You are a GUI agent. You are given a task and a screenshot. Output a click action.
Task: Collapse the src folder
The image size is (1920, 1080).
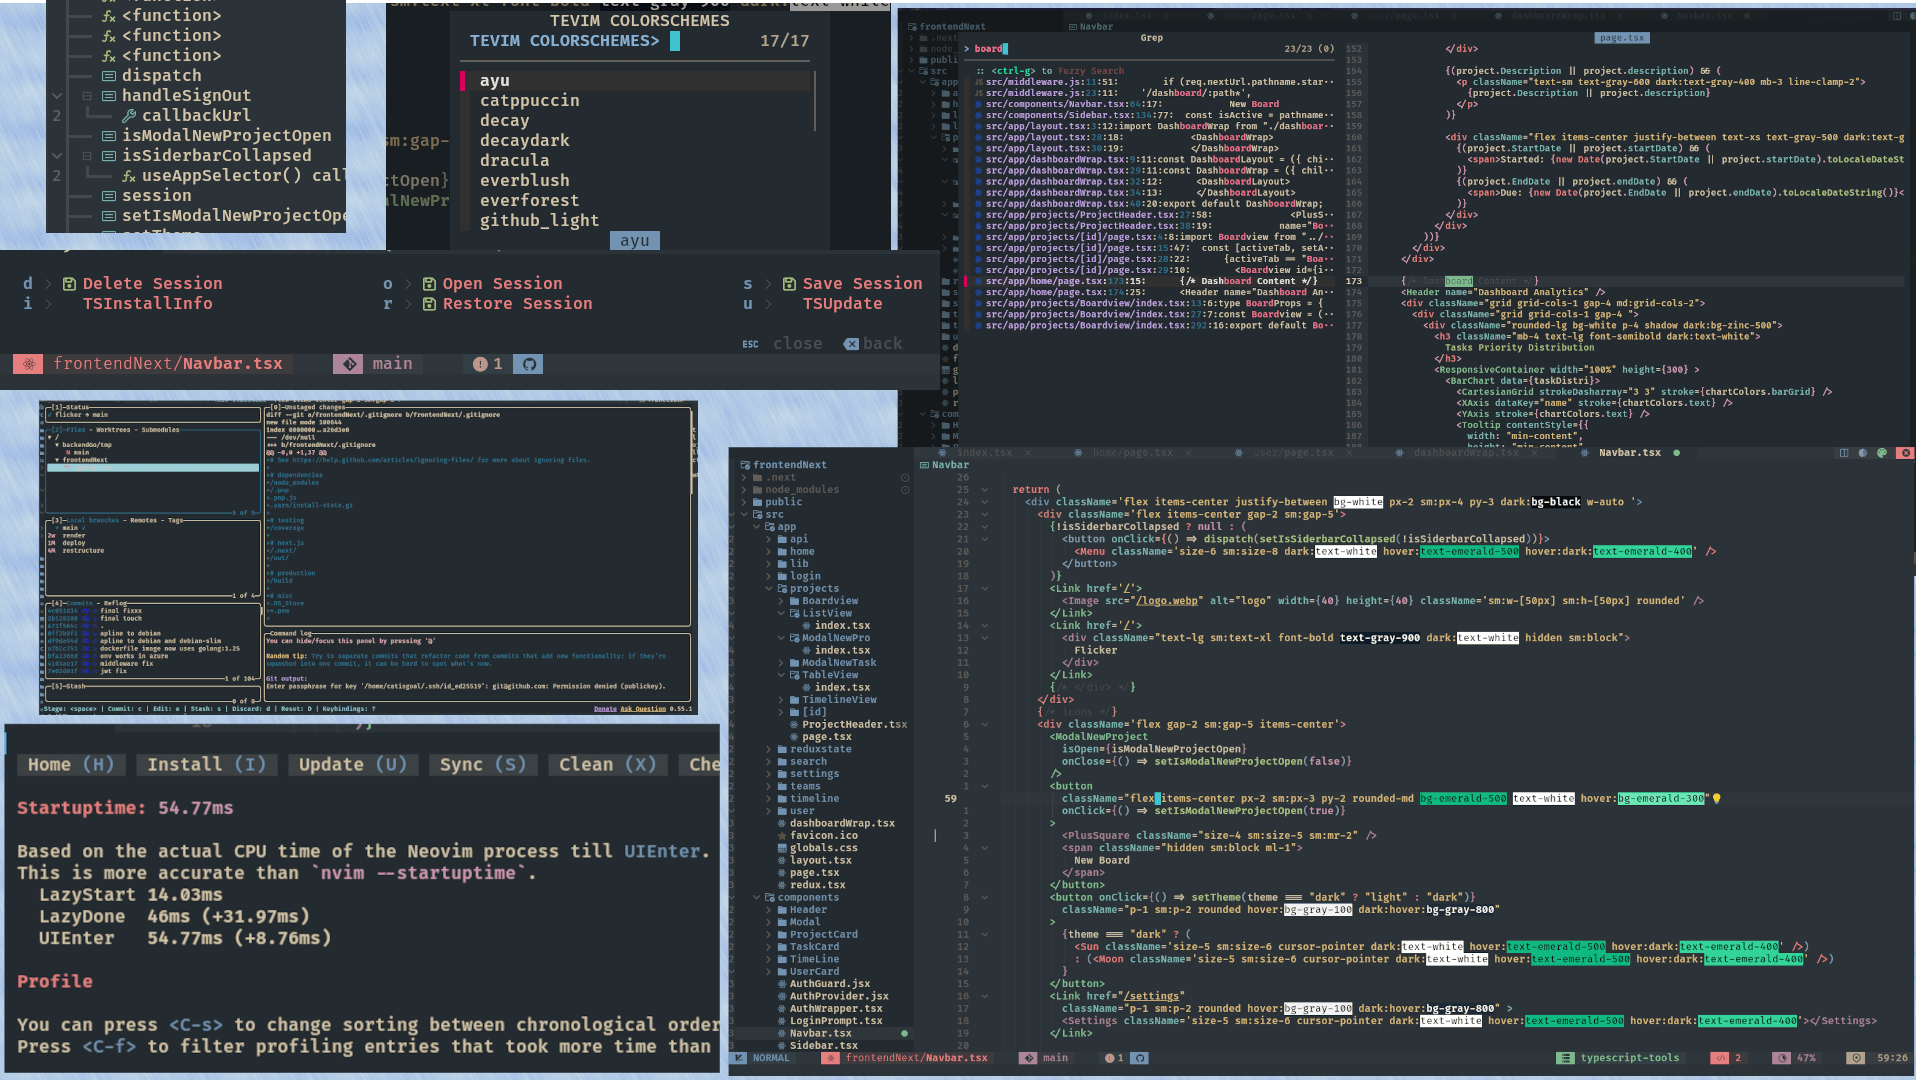pos(744,515)
